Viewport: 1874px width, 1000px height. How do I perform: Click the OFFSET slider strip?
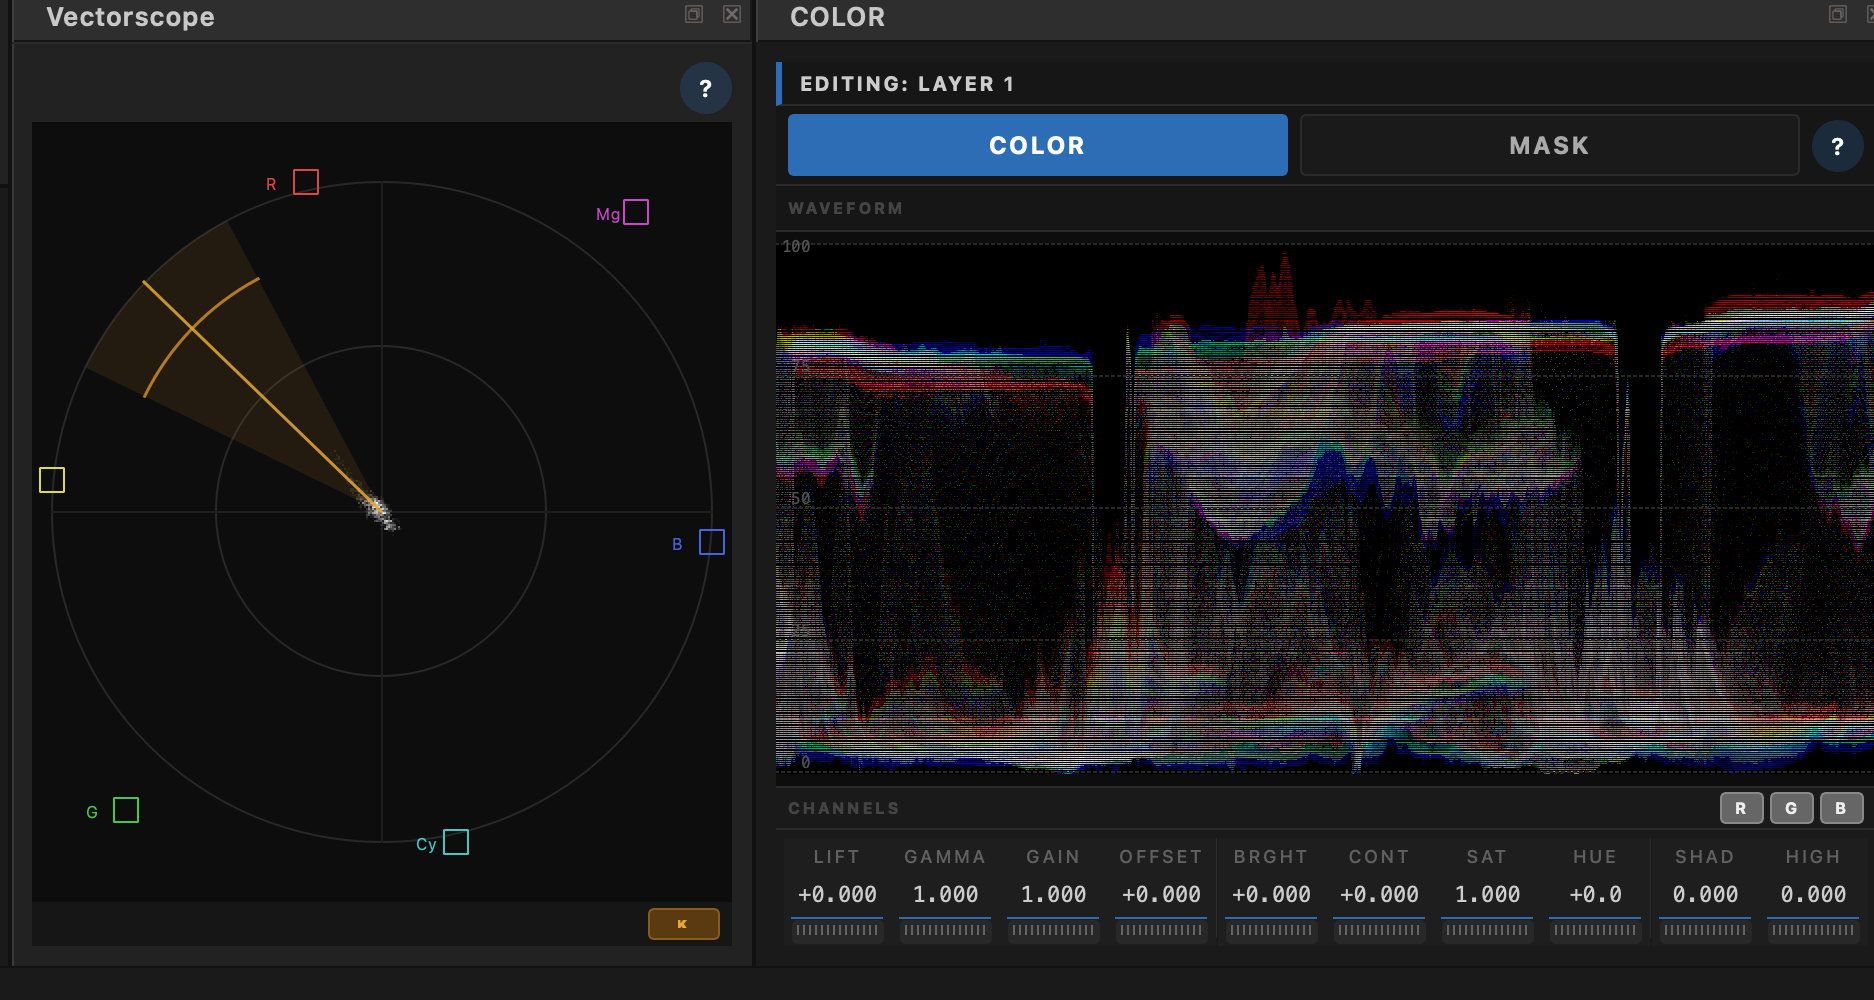coord(1161,930)
